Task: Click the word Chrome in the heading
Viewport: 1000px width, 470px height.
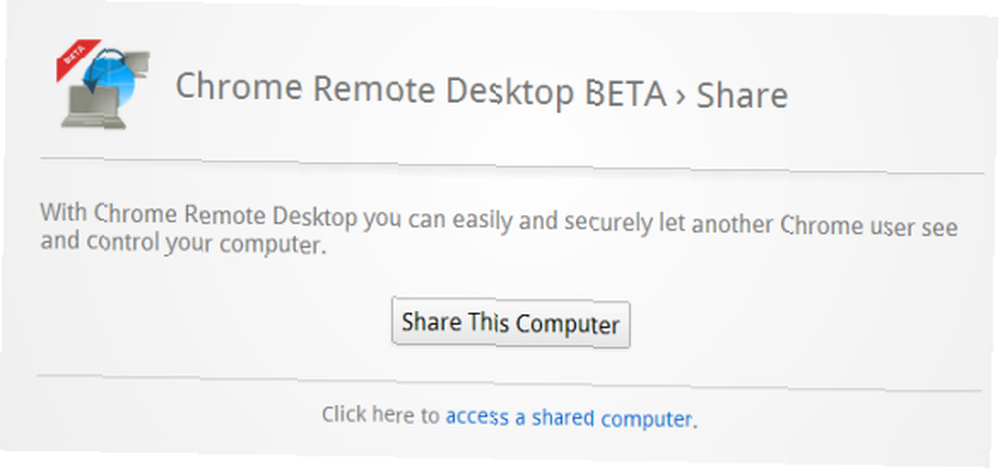Action: pos(239,87)
